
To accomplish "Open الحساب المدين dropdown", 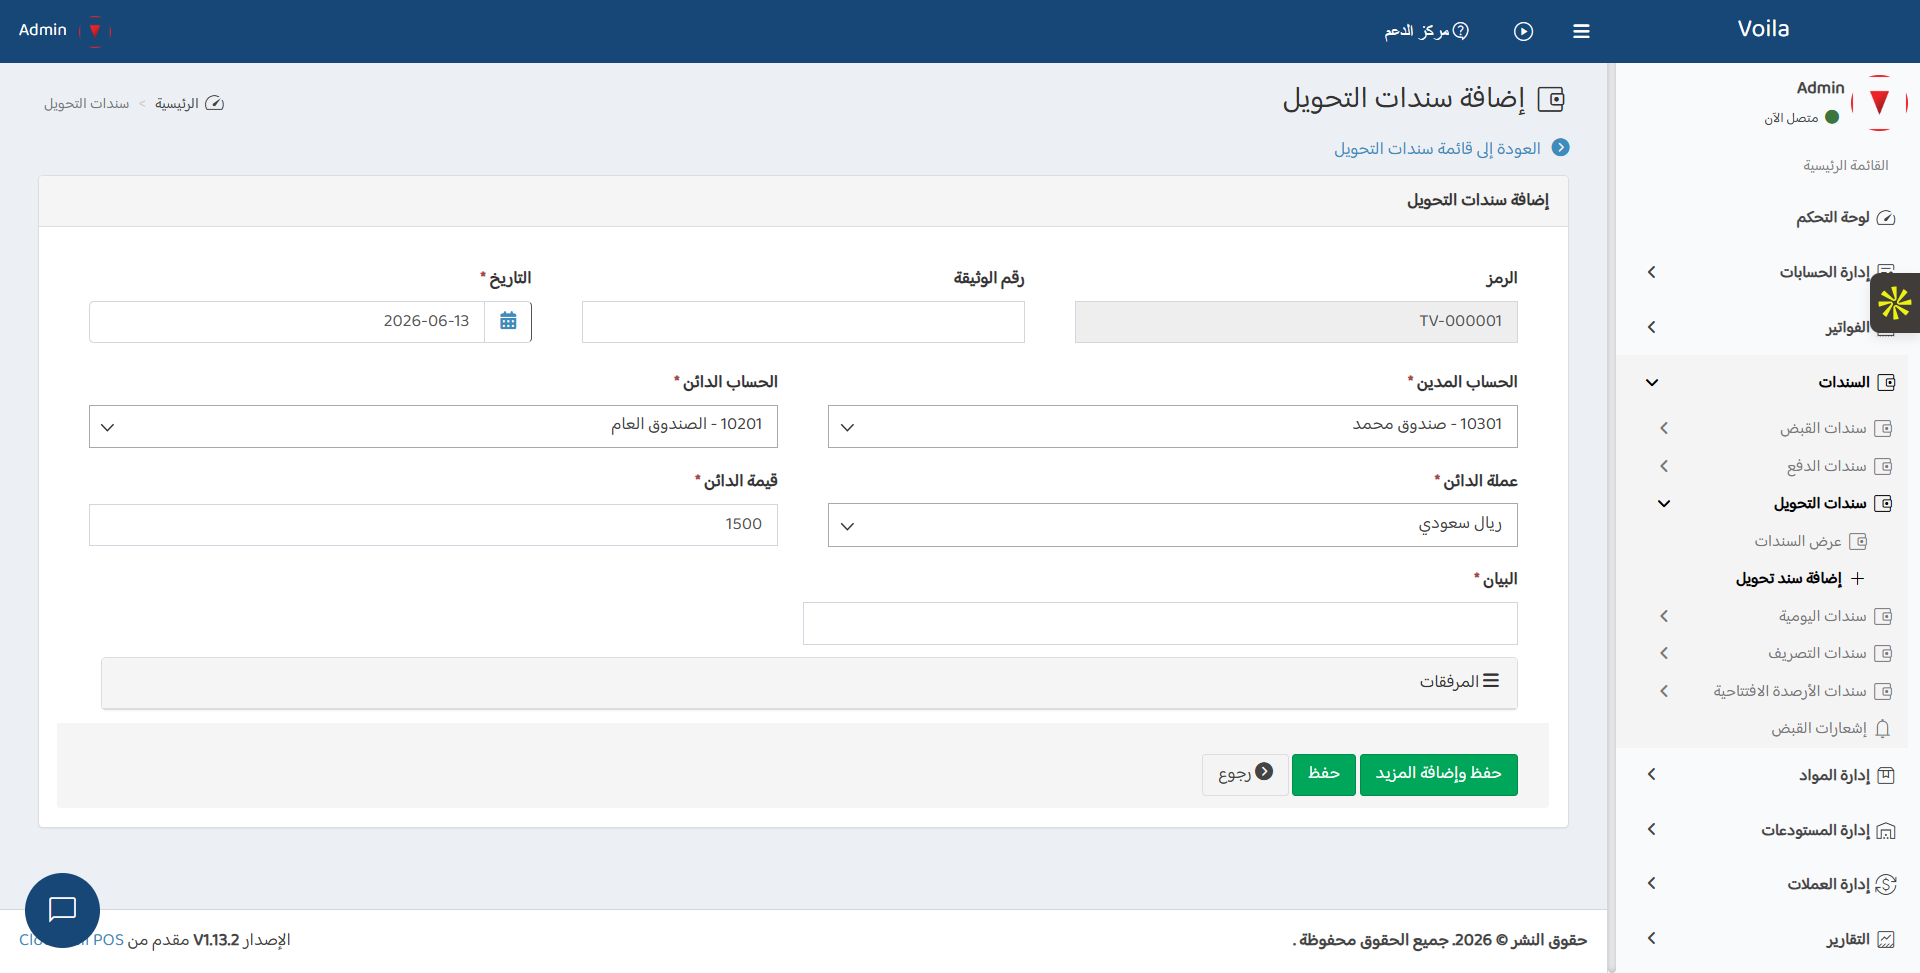I will pos(1172,426).
